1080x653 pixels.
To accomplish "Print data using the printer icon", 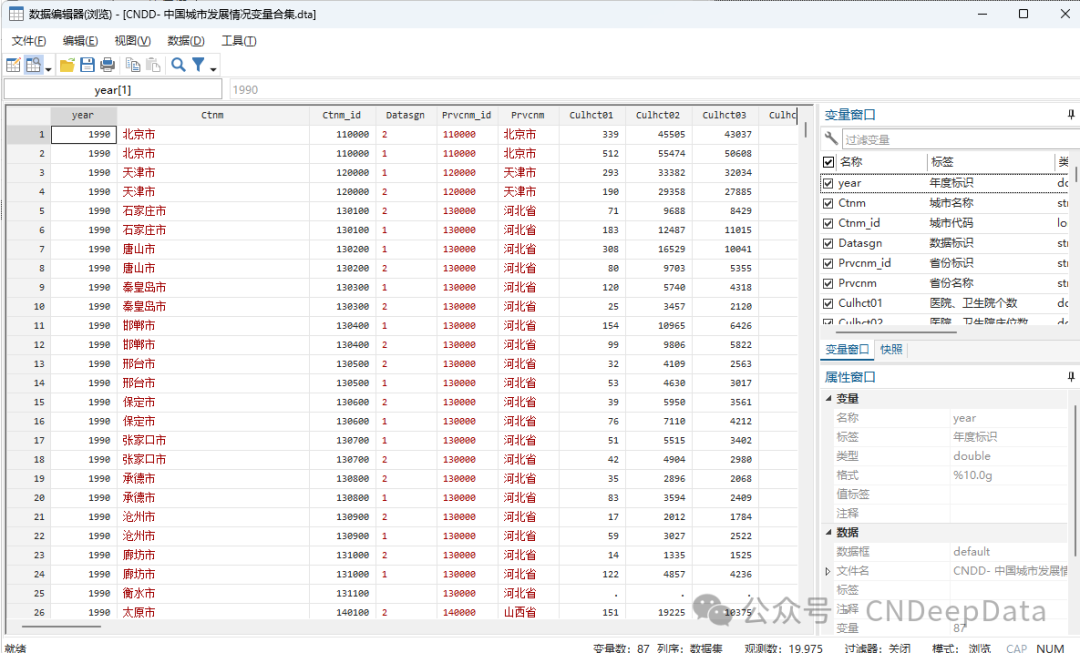I will [107, 65].
